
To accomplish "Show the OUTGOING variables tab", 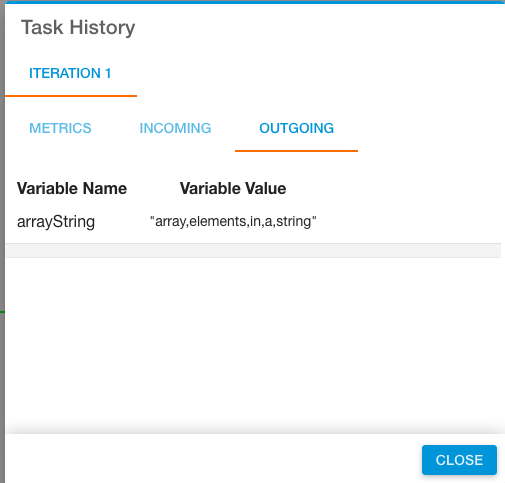I will pyautogui.click(x=296, y=128).
